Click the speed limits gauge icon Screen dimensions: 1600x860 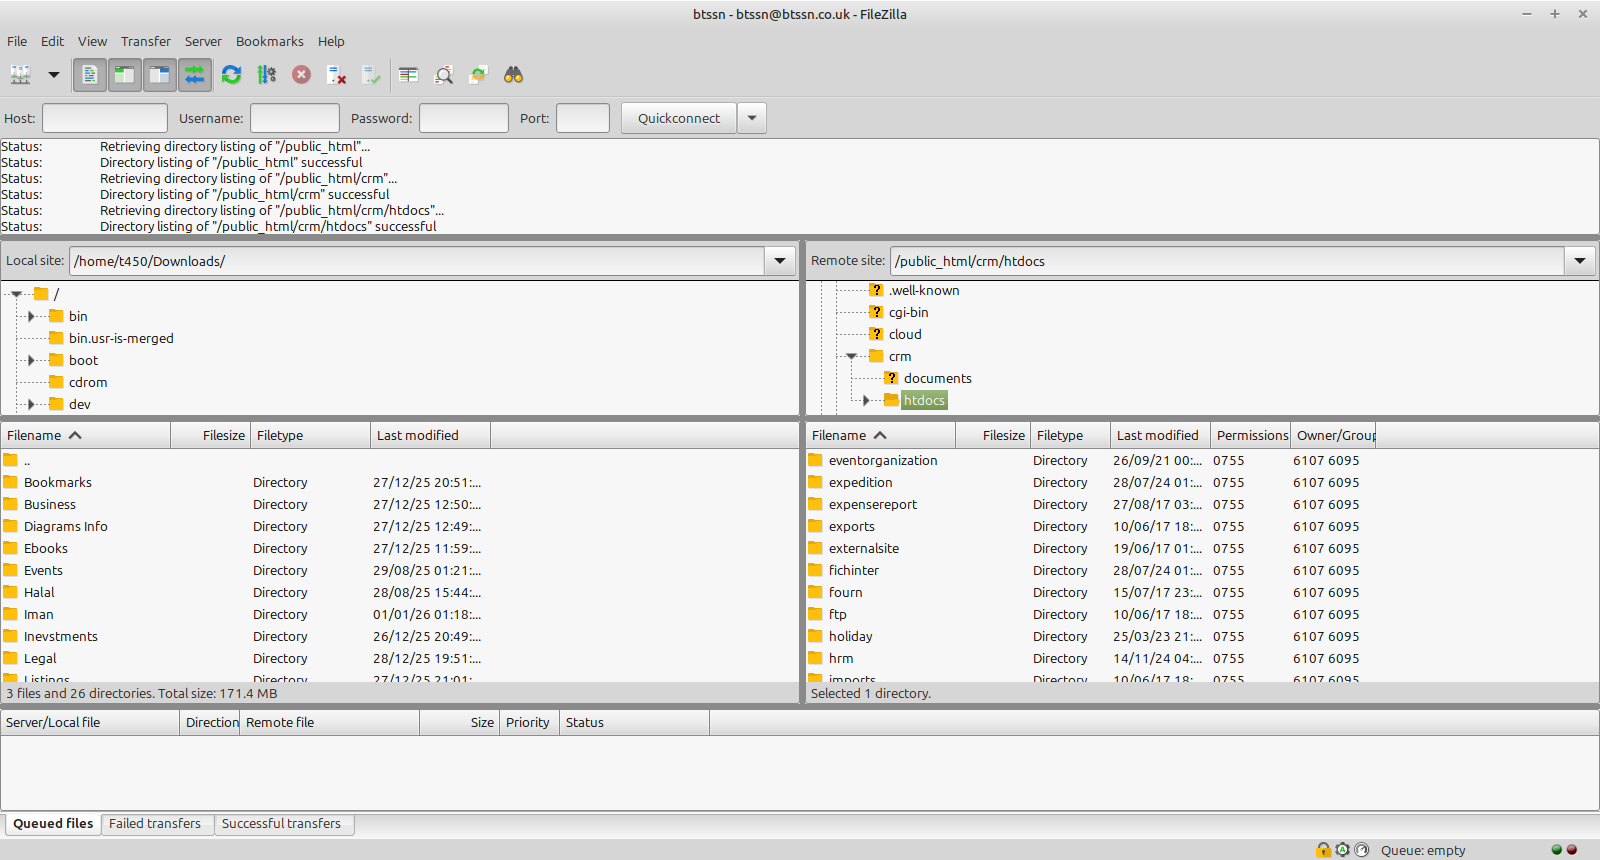point(1361,850)
